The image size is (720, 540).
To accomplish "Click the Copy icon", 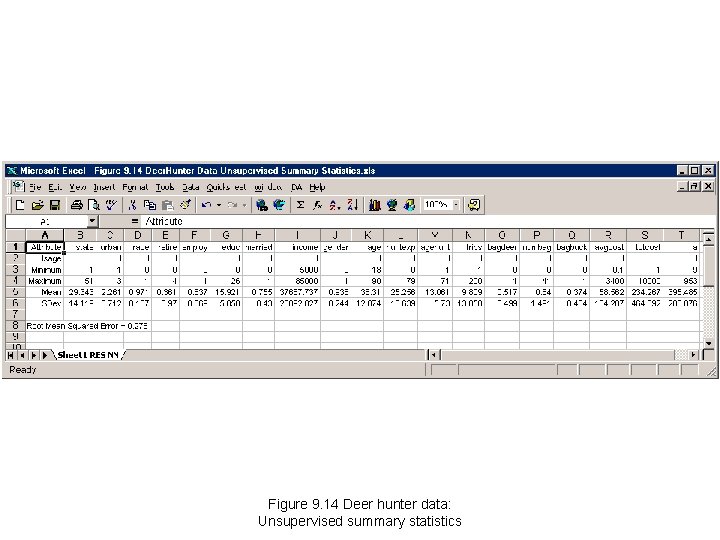I will [150, 205].
